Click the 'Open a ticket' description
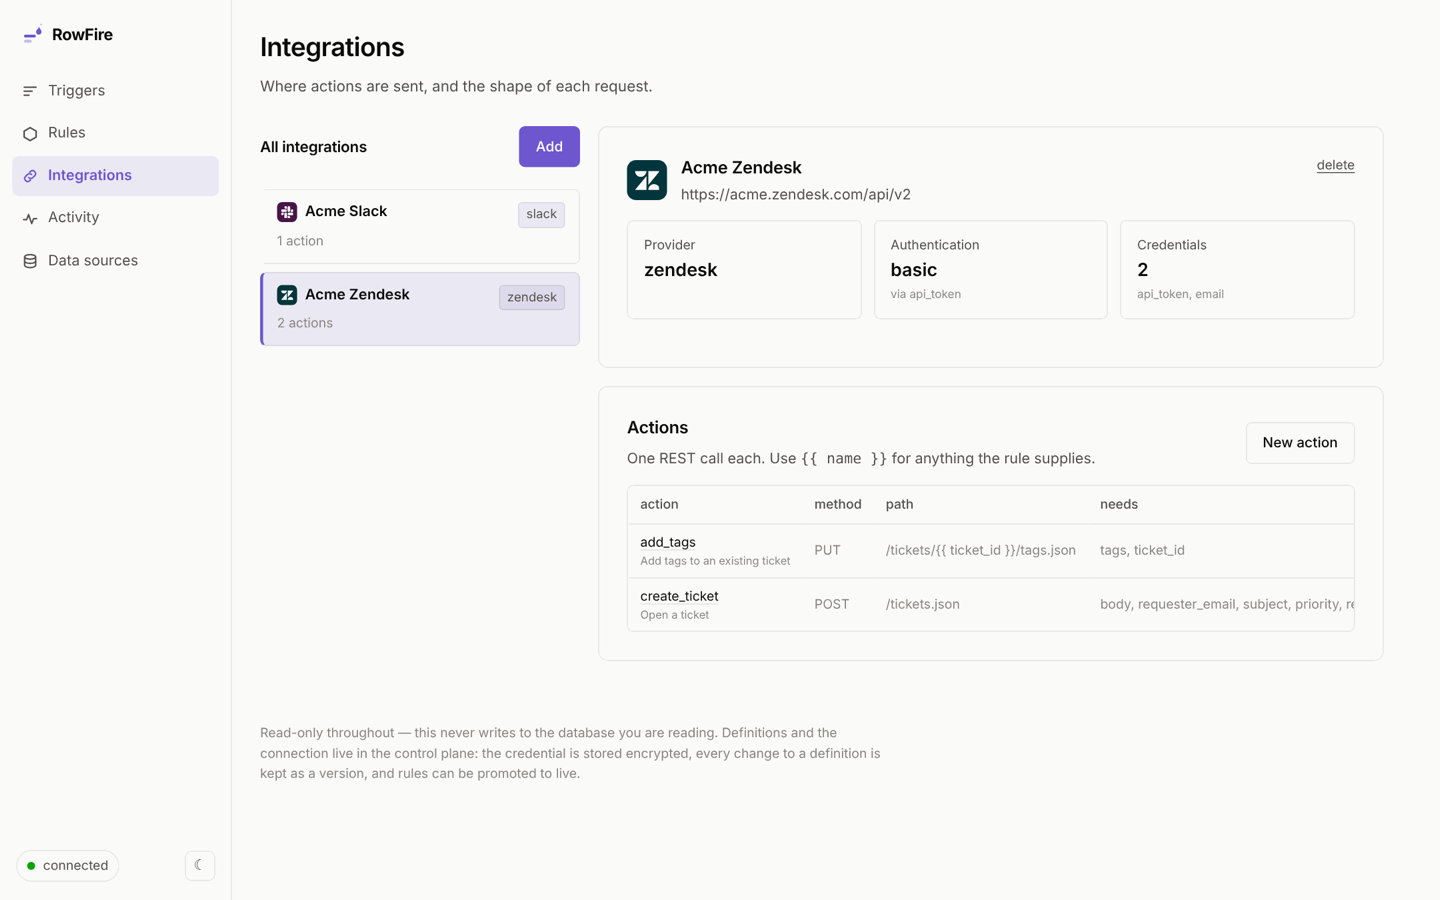 pyautogui.click(x=674, y=616)
